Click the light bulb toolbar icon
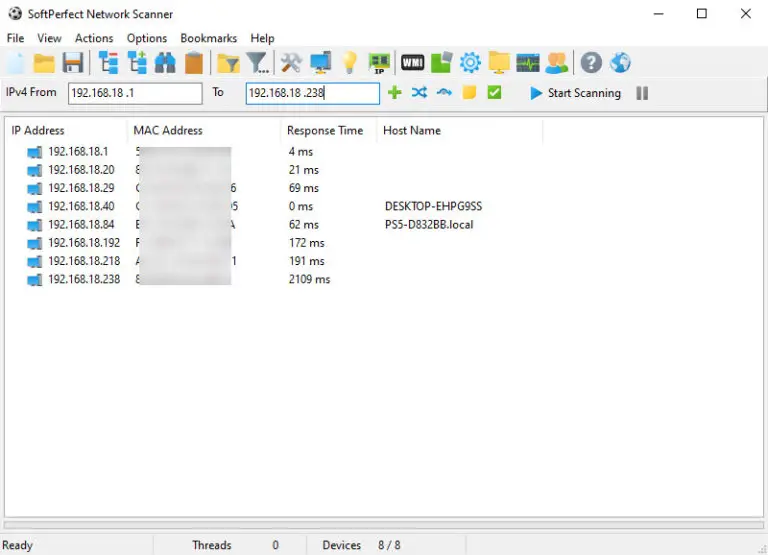Viewport: 768px width, 555px height. 349,64
